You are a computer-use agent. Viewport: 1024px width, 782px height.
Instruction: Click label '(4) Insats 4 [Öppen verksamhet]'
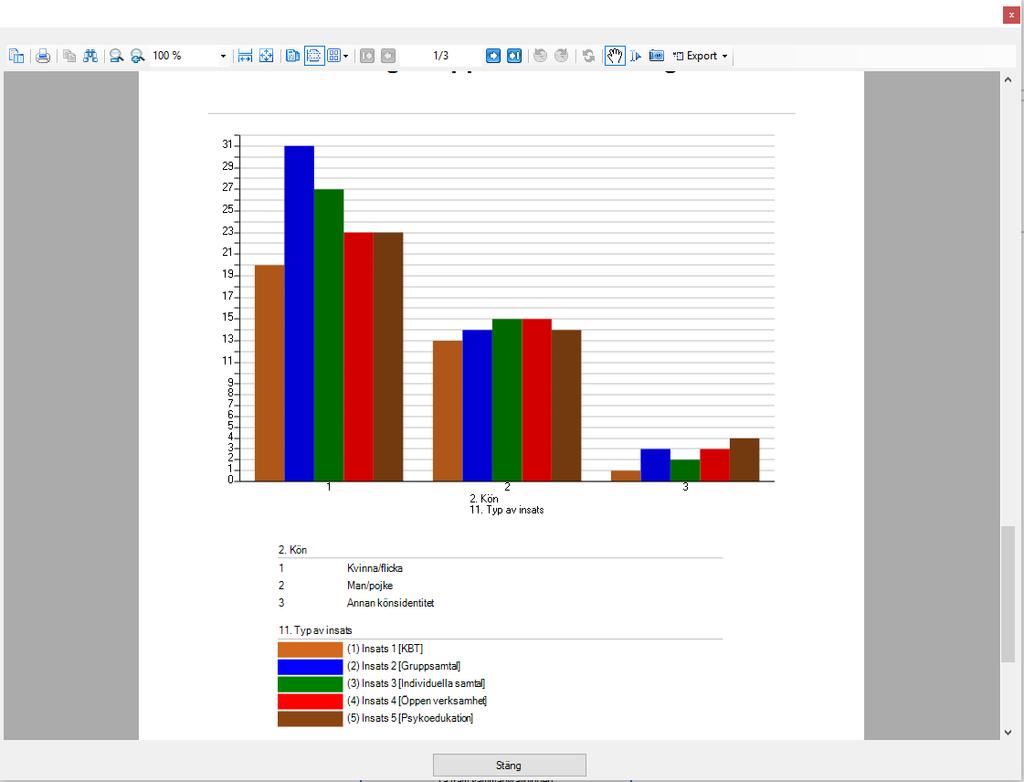417,701
